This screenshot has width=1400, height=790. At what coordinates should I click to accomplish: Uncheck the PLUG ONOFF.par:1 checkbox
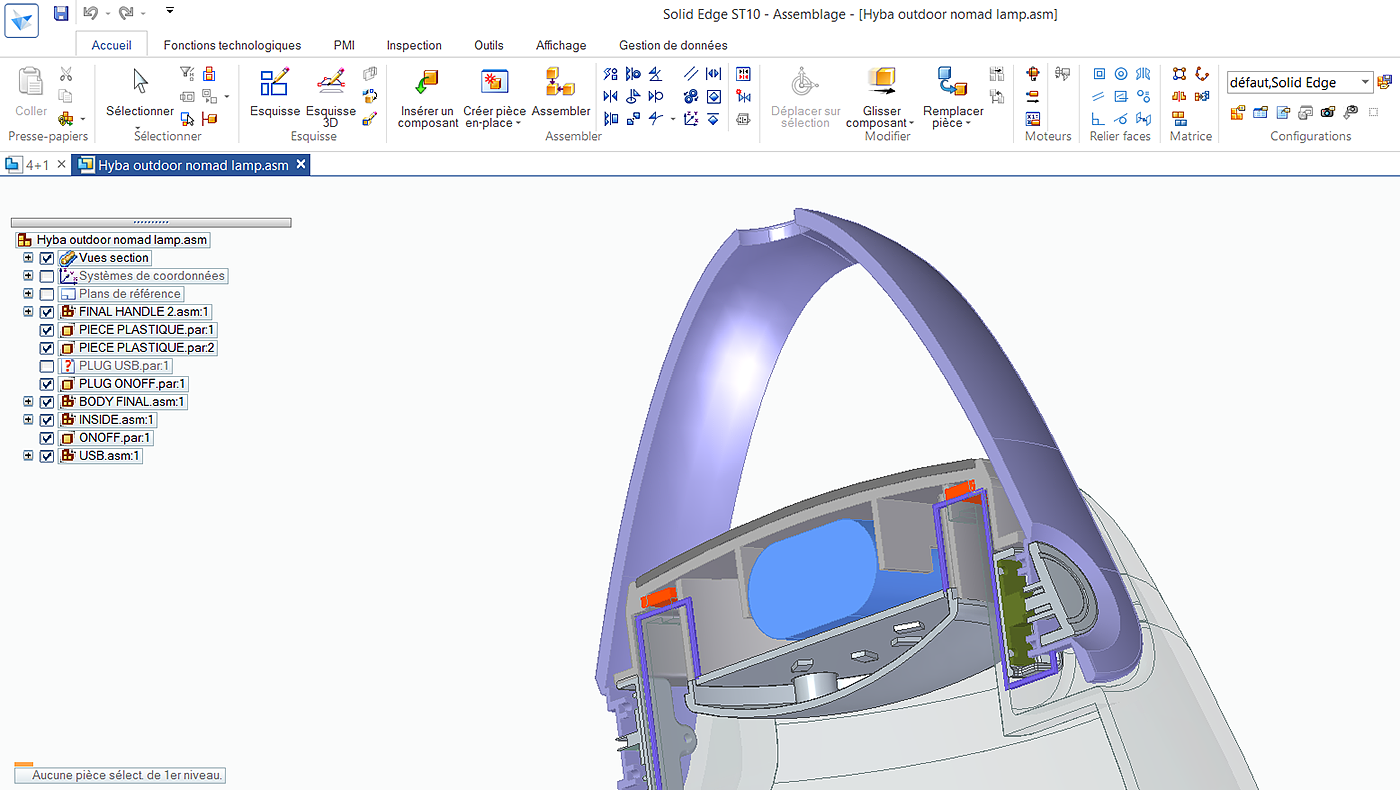point(47,384)
